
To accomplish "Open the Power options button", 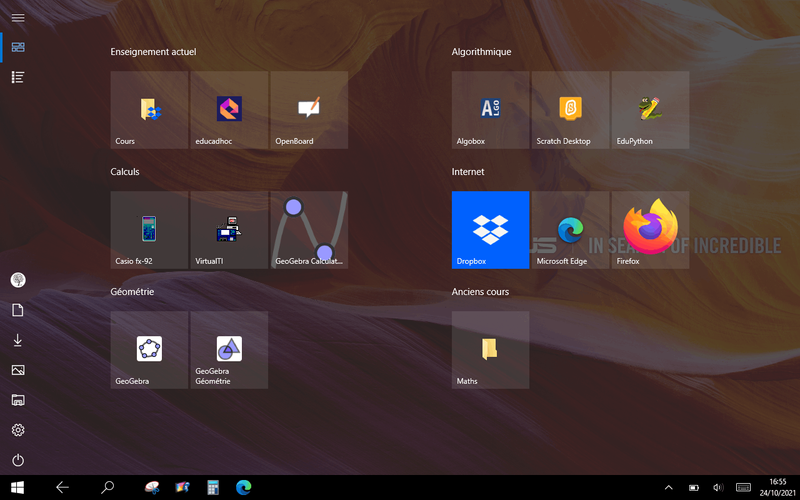I will 18,460.
